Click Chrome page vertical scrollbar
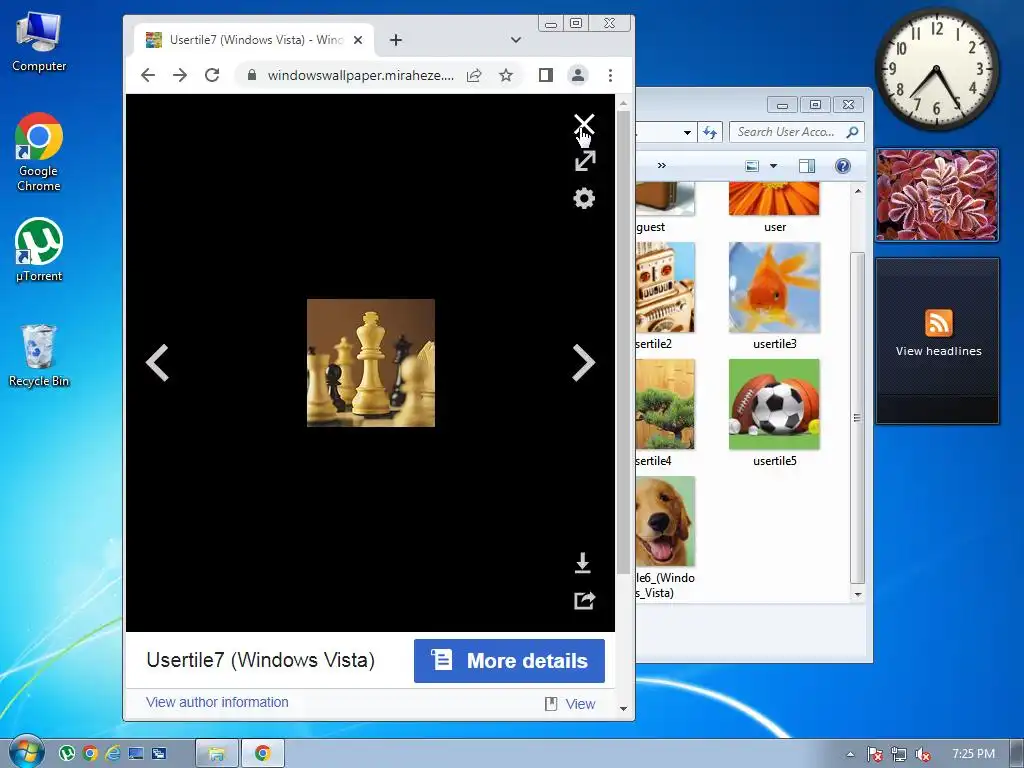 623,342
